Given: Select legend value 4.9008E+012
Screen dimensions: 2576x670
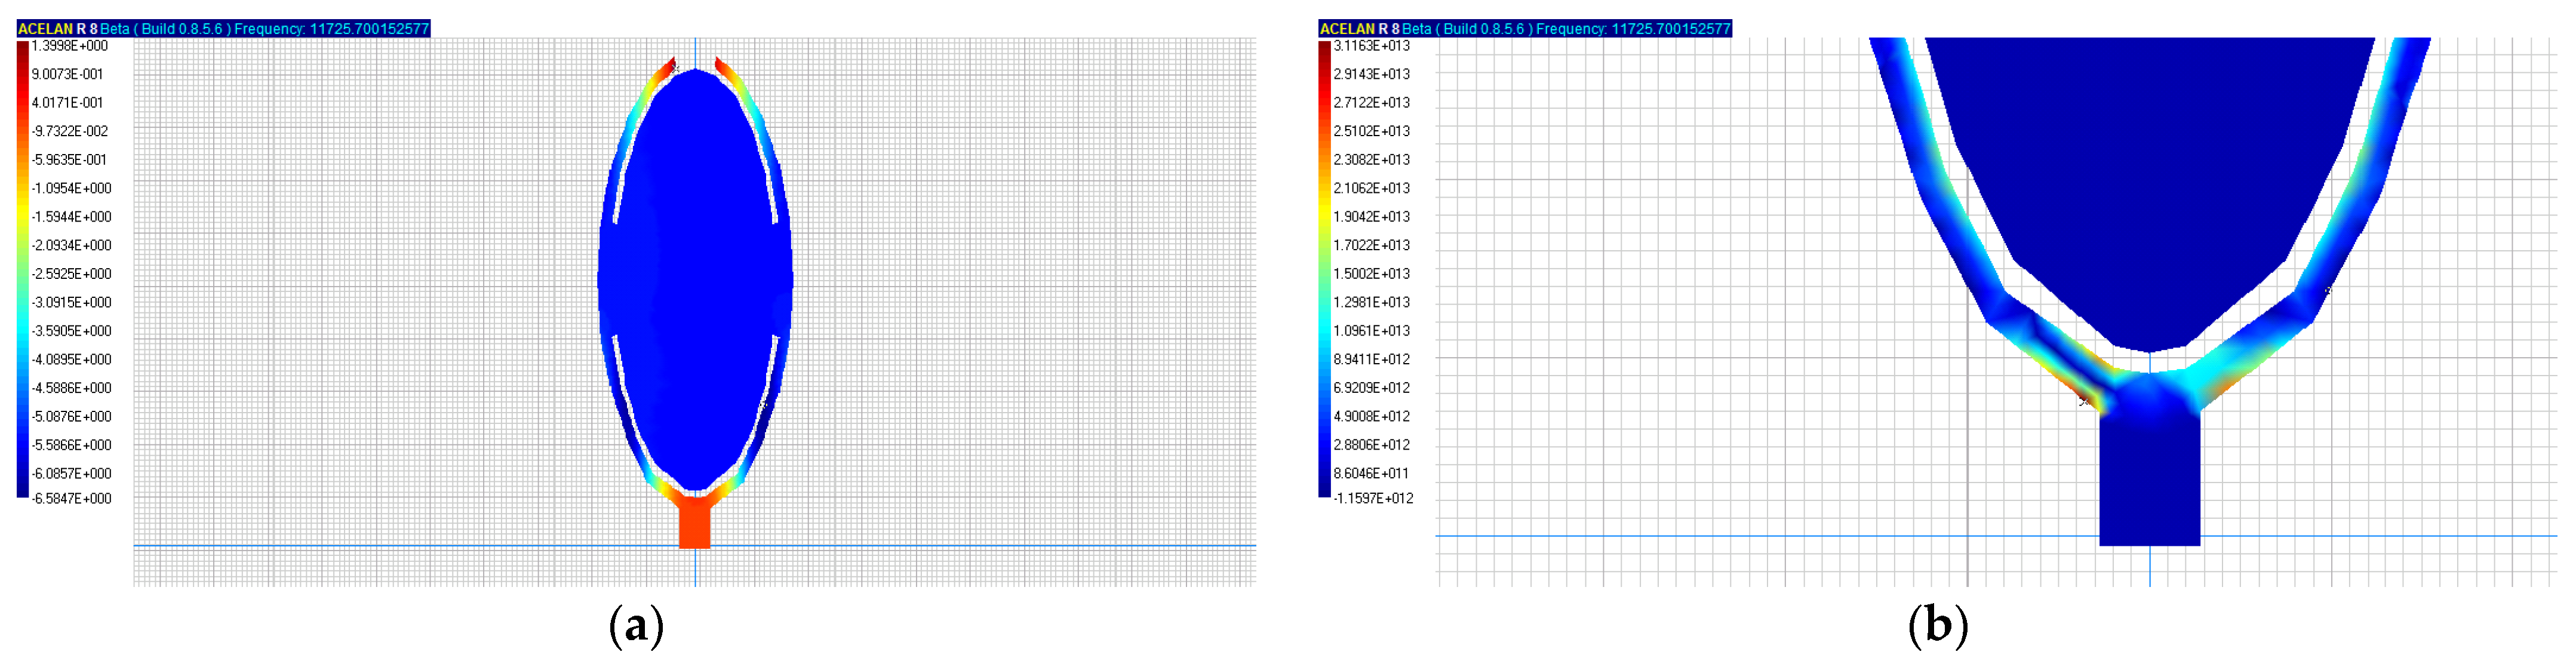Looking at the screenshot, I should (x=1372, y=416).
